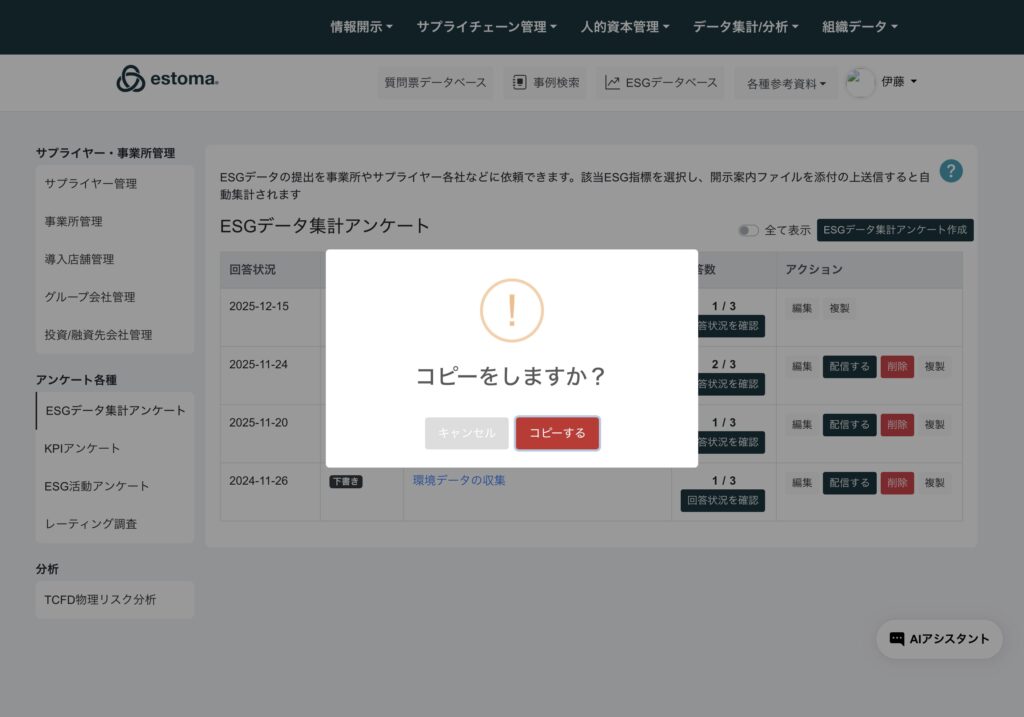
Task: Expand the 情報開示 dropdown menu
Action: pyautogui.click(x=361, y=27)
